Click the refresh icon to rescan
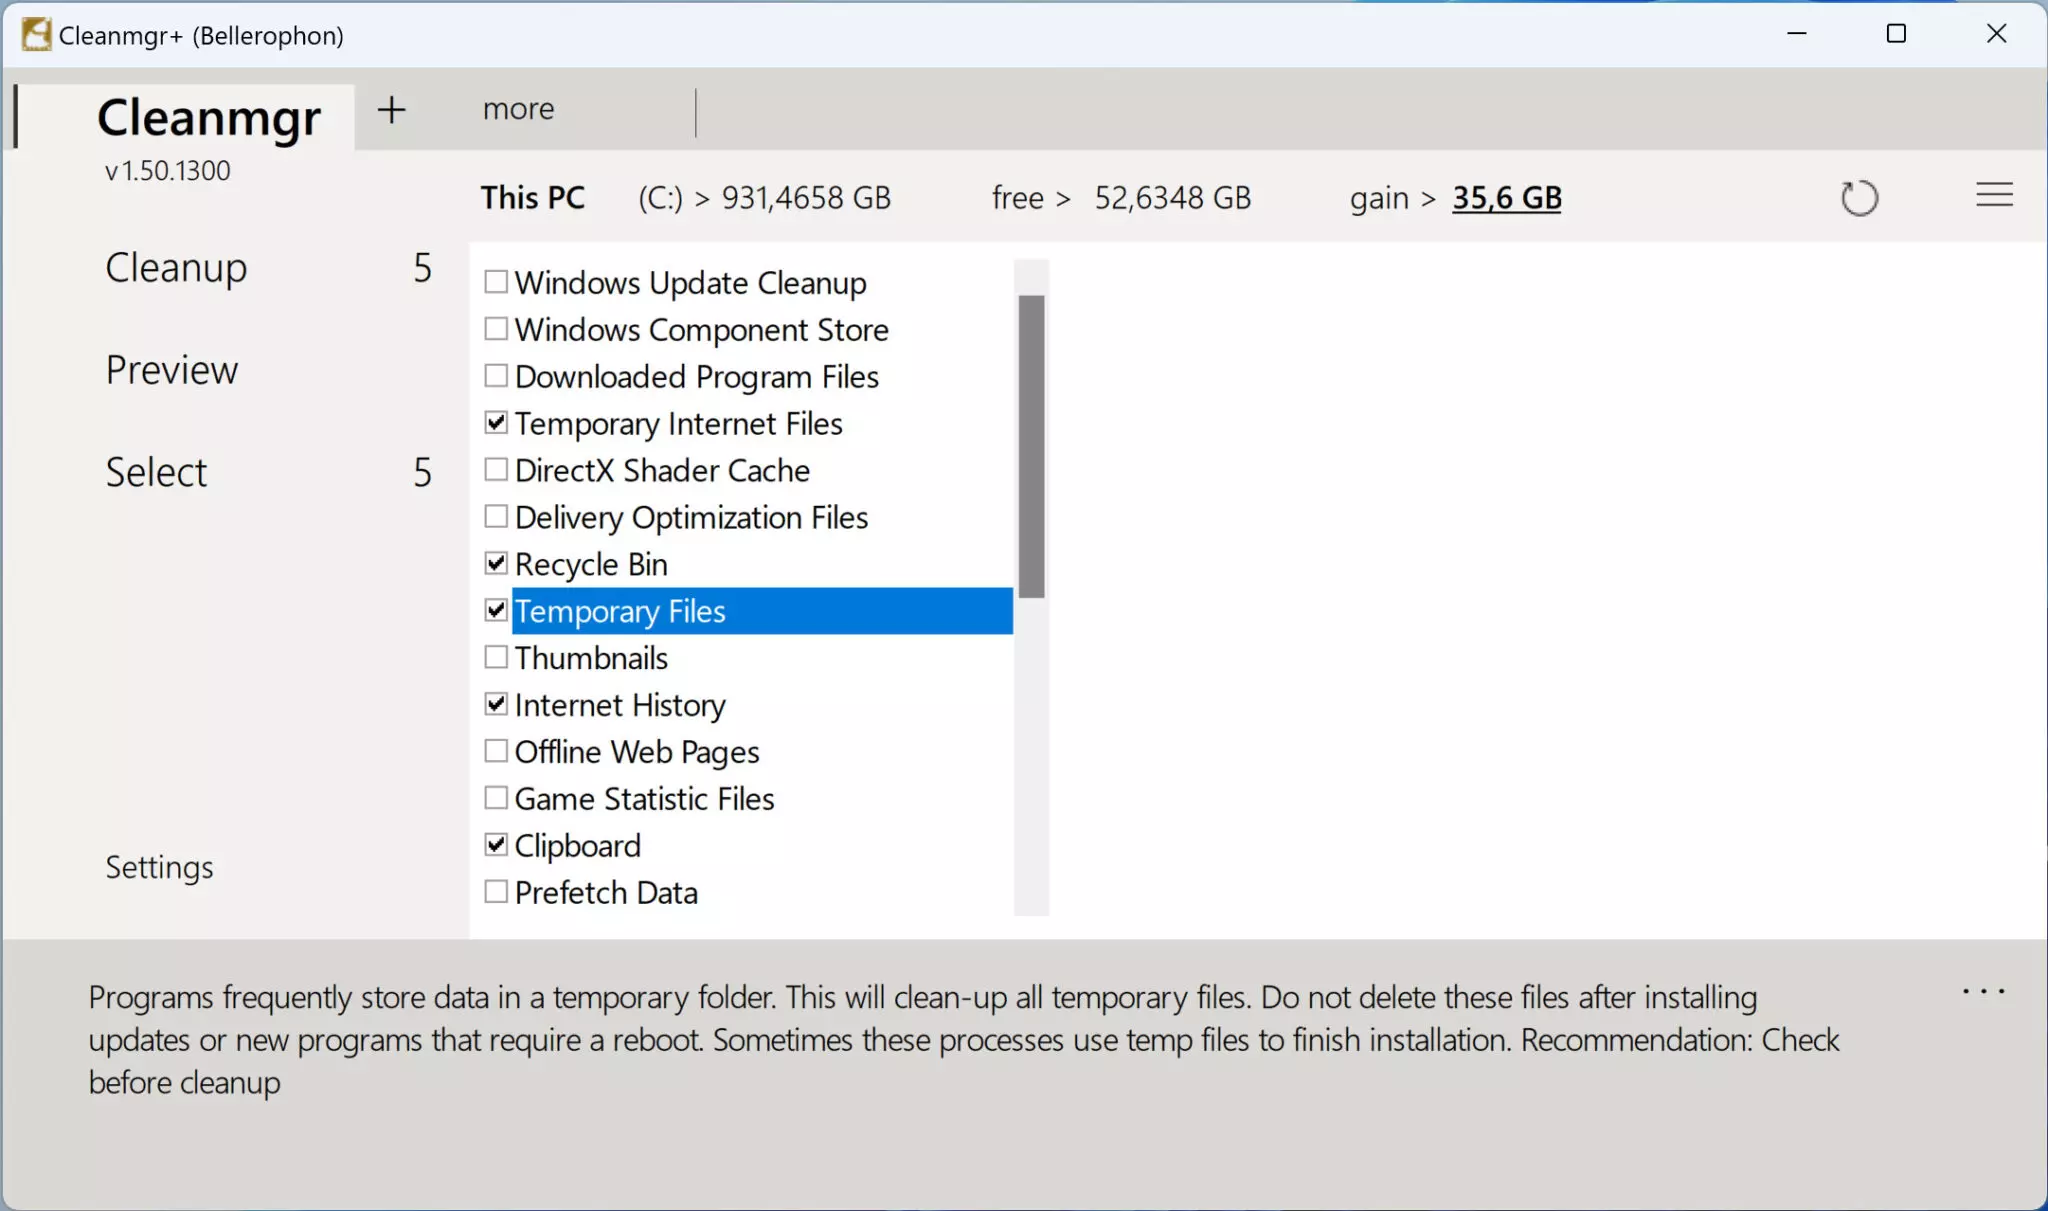This screenshot has width=2048, height=1211. click(x=1858, y=197)
